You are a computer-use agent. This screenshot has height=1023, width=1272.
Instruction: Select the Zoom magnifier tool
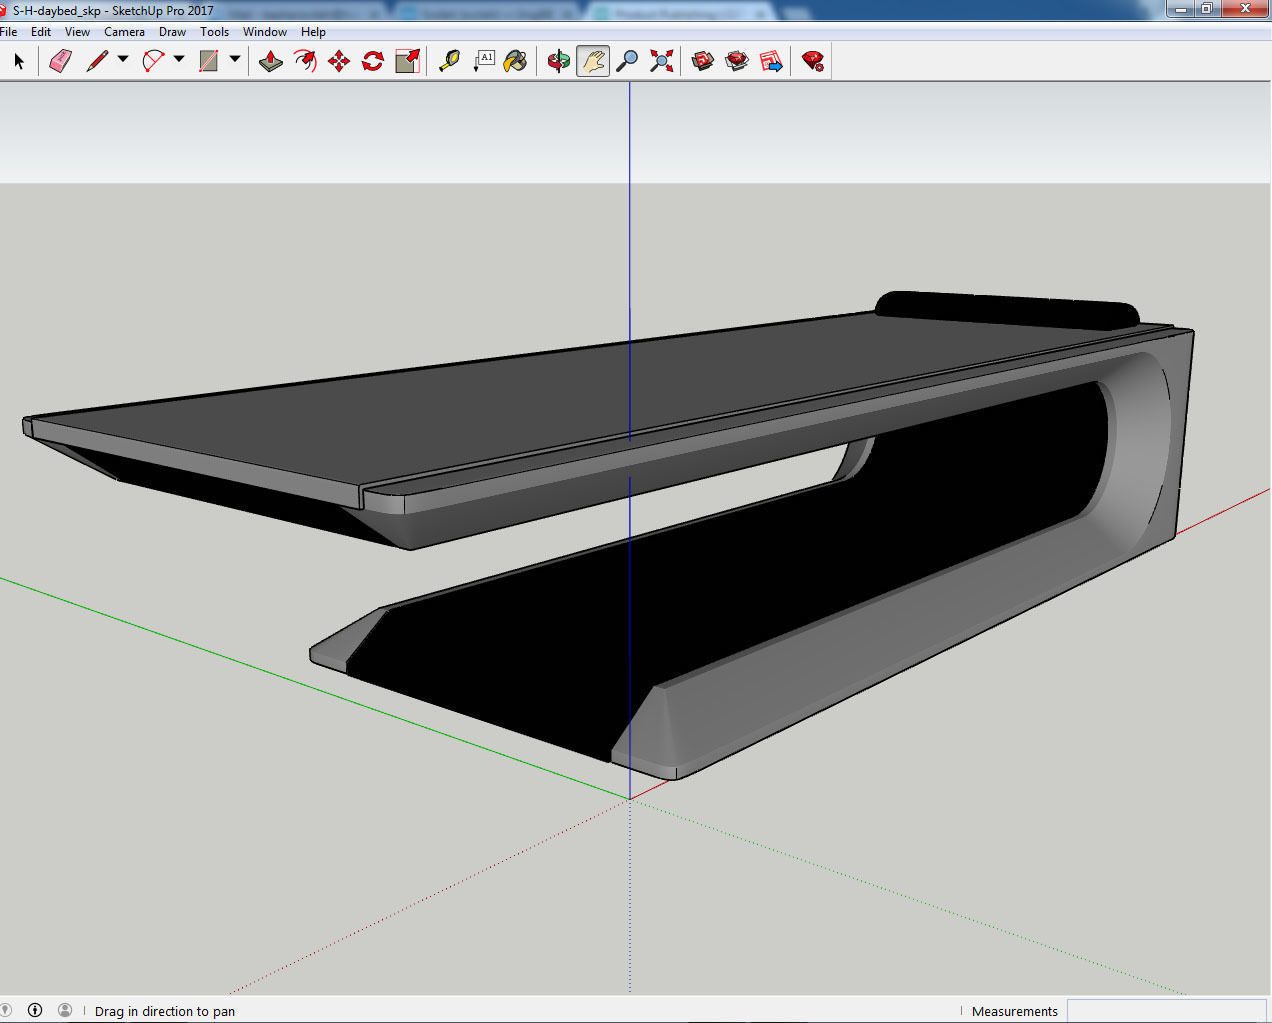pyautogui.click(x=627, y=62)
